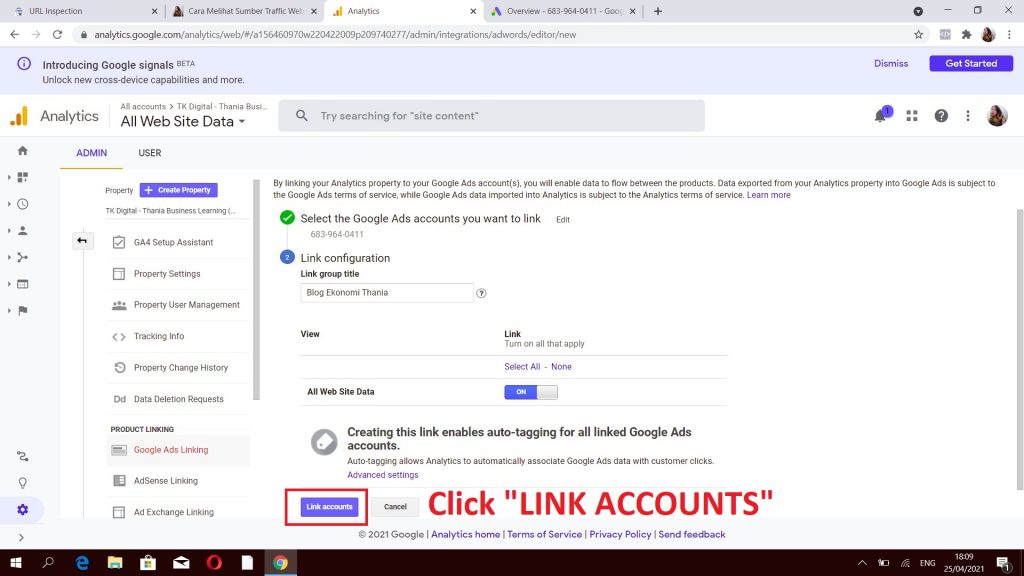Image resolution: width=1024 pixels, height=576 pixels.
Task: Open the Admin gear icon in sidebar
Action: point(23,509)
